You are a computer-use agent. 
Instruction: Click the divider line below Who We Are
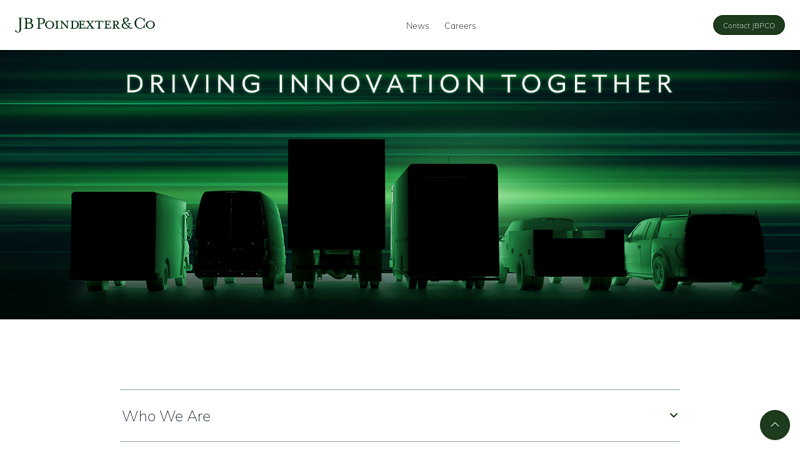click(x=400, y=441)
